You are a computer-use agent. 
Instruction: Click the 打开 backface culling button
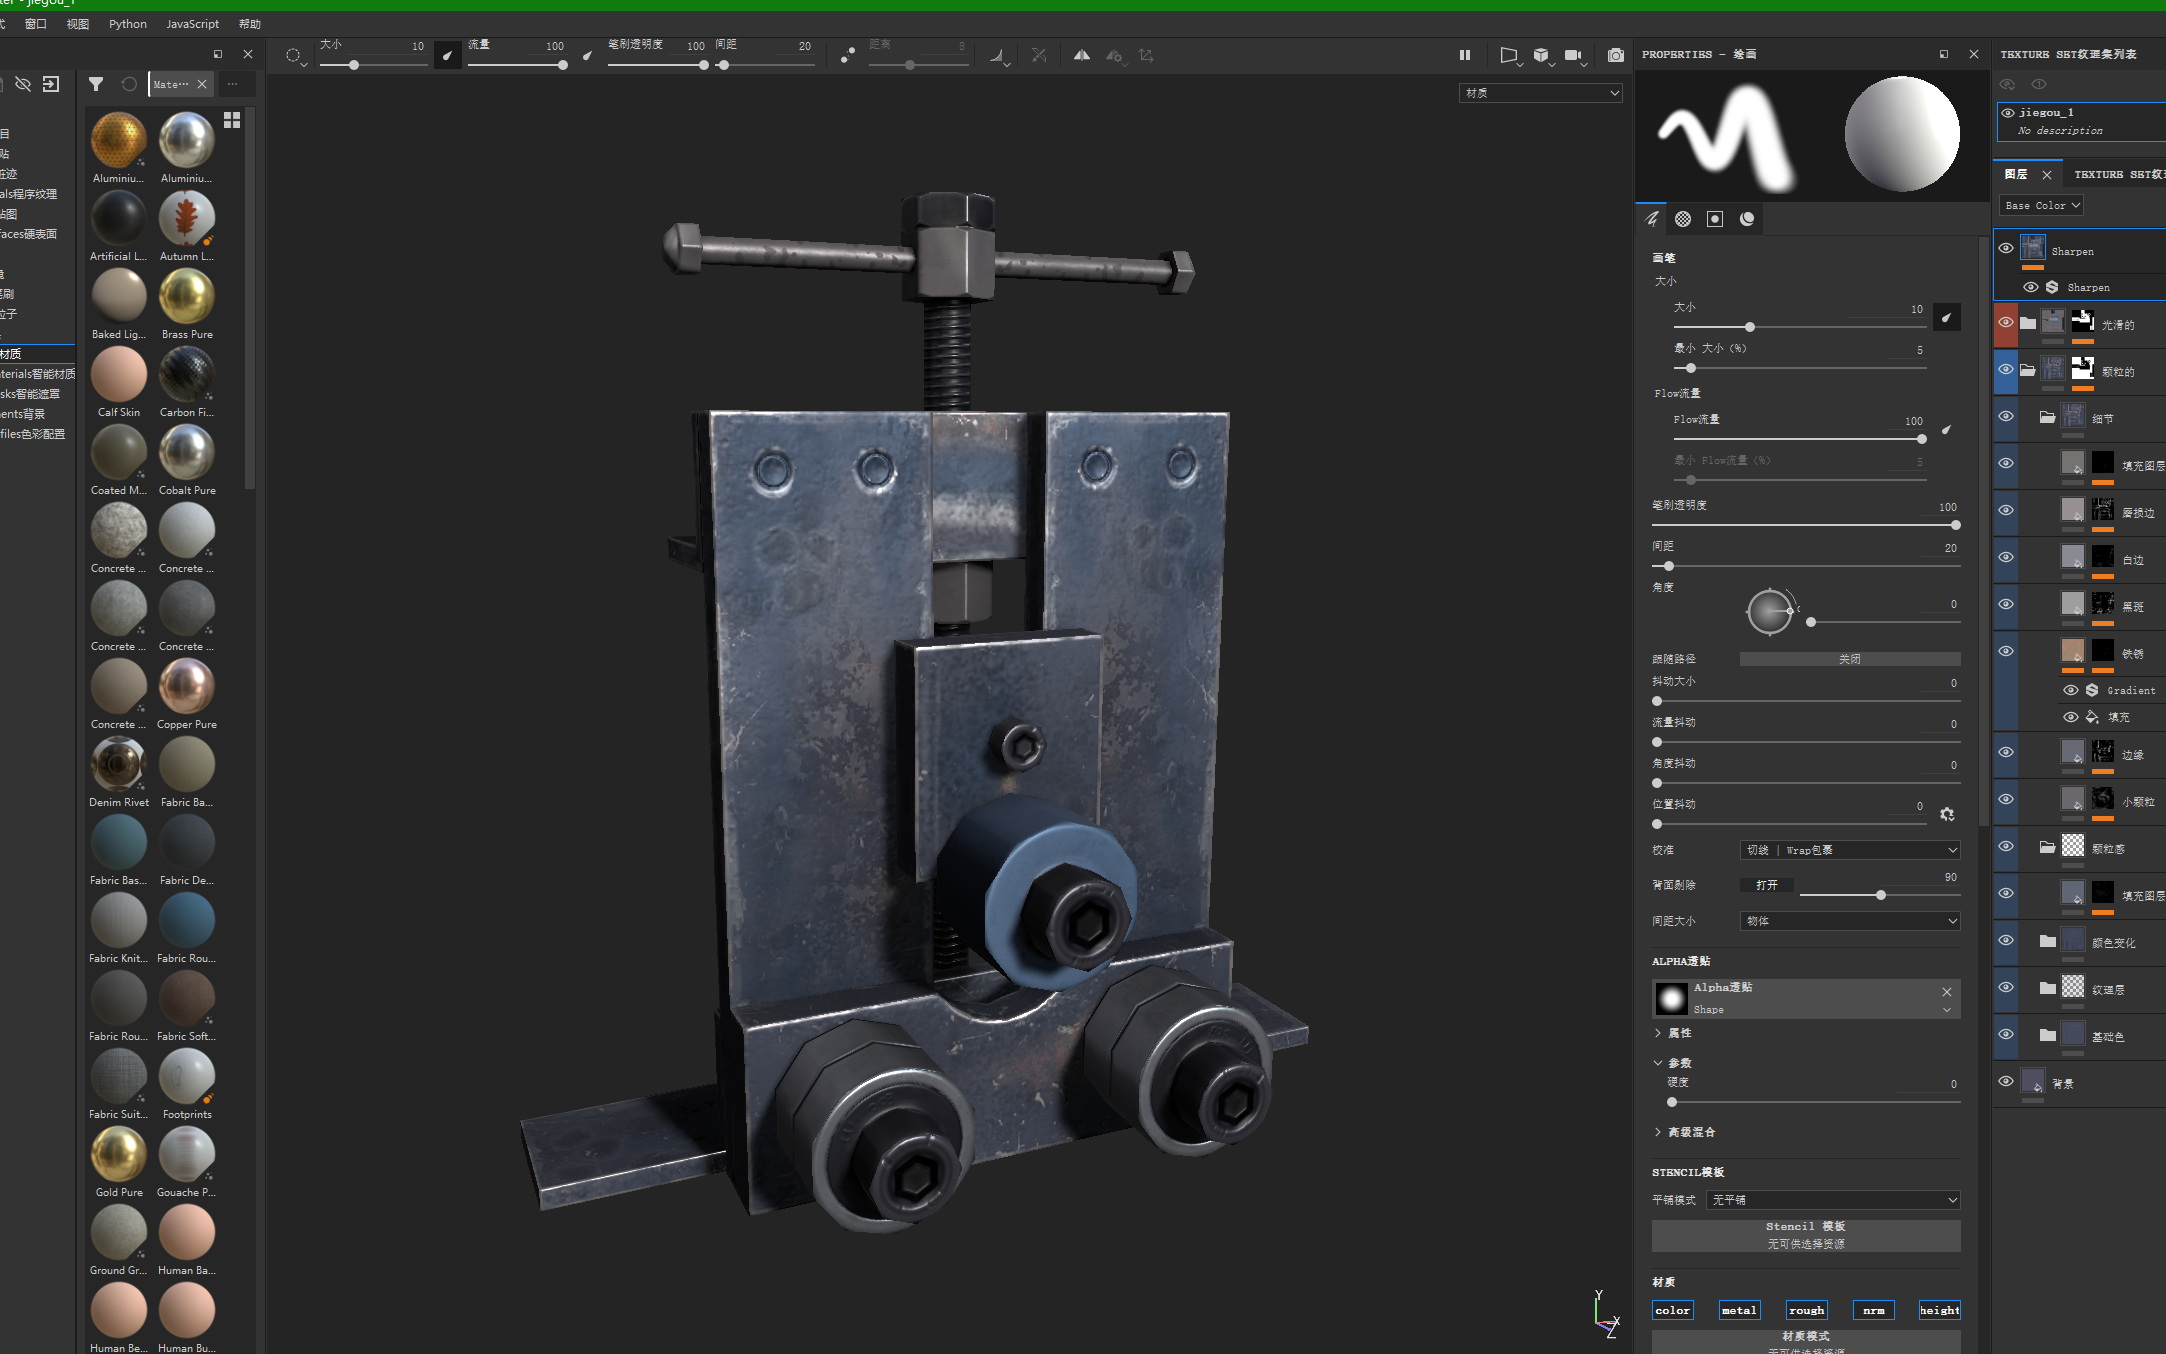[1767, 885]
